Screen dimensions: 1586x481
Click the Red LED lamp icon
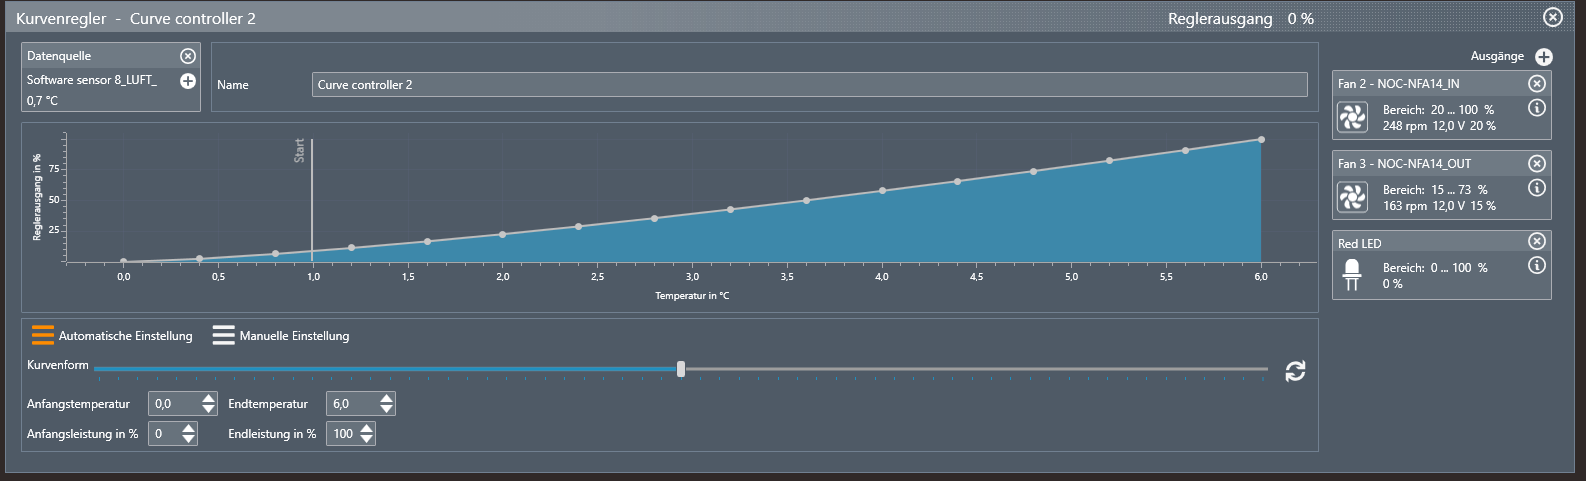tap(1352, 275)
